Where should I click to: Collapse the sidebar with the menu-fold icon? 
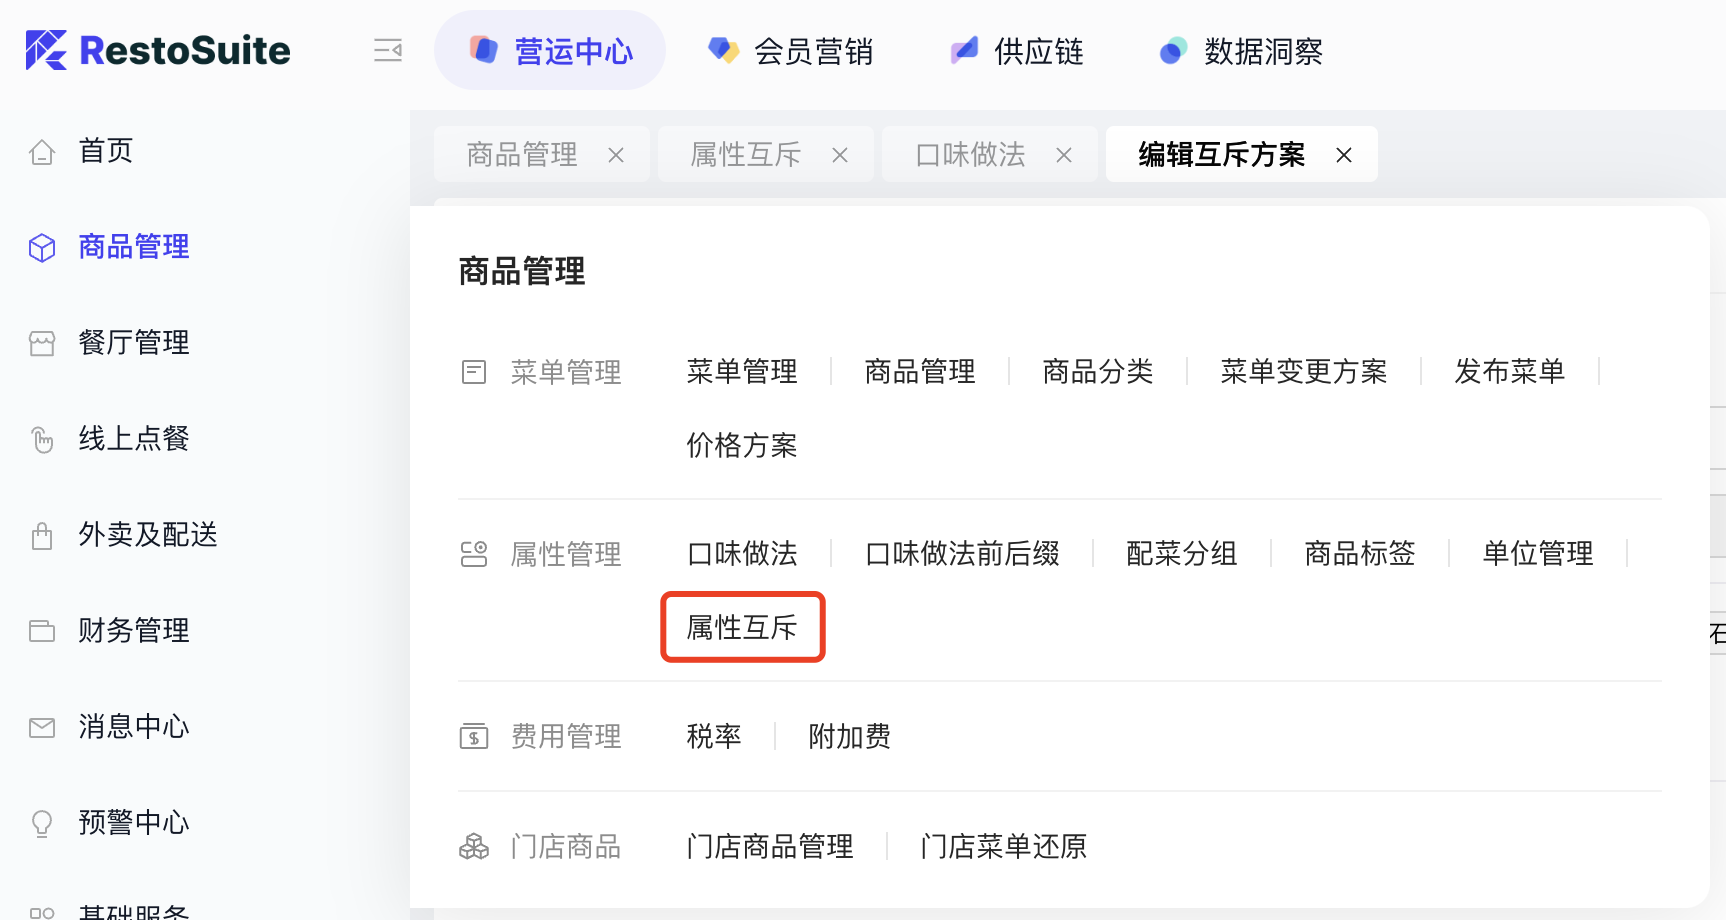pos(388,50)
